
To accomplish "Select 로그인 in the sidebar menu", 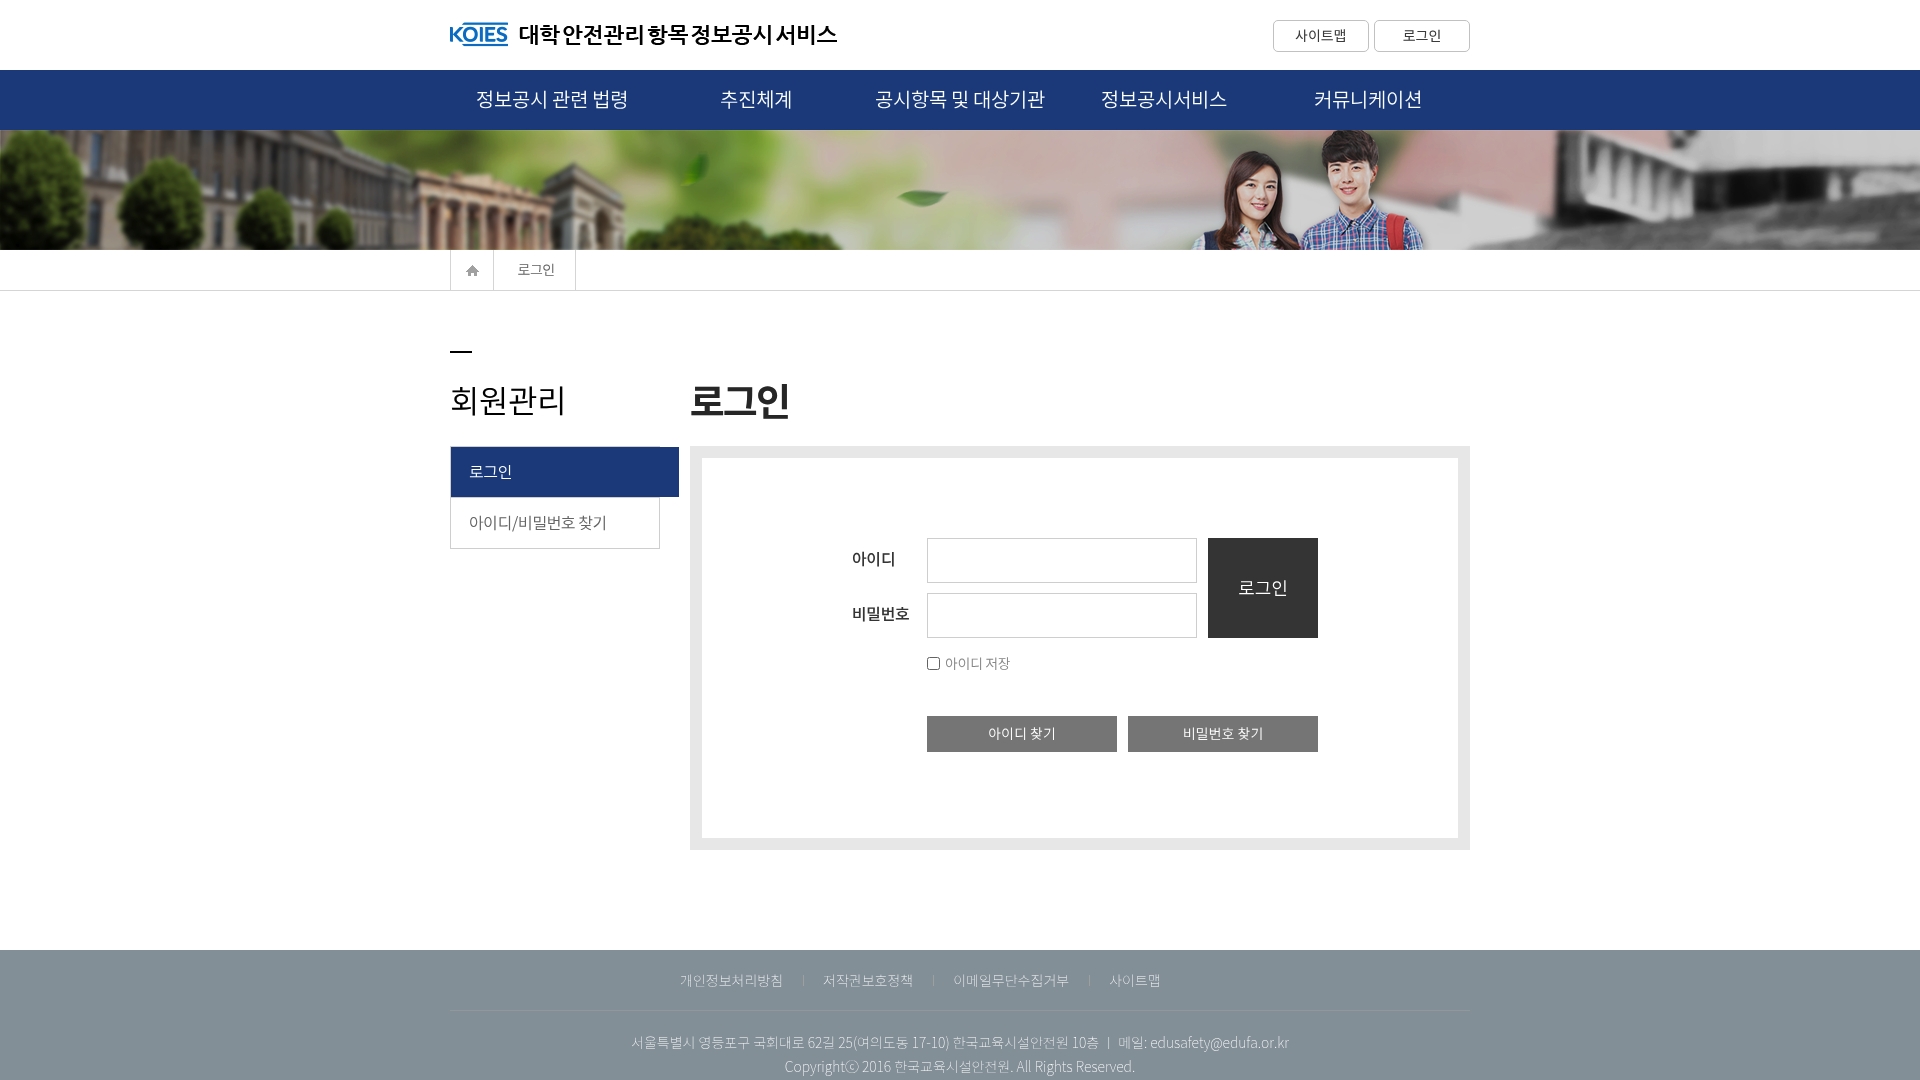I will [564, 472].
